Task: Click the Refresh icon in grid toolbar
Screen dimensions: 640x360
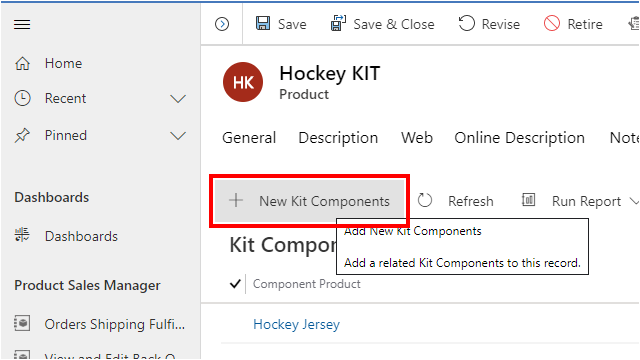Action: click(424, 200)
